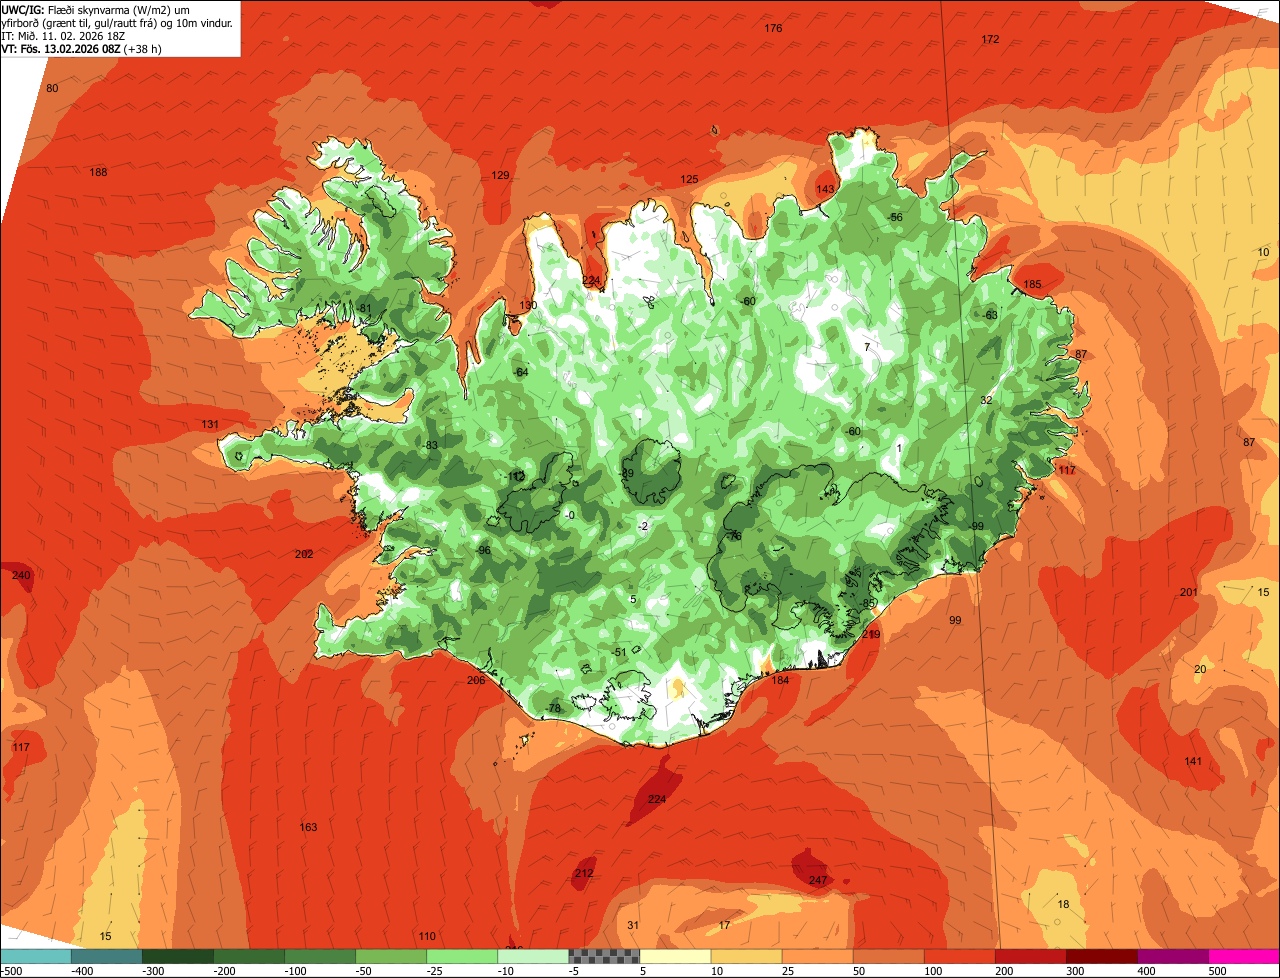1280x978 pixels.
Task: Click the map value "163" in the southwest sea
Action: click(308, 828)
